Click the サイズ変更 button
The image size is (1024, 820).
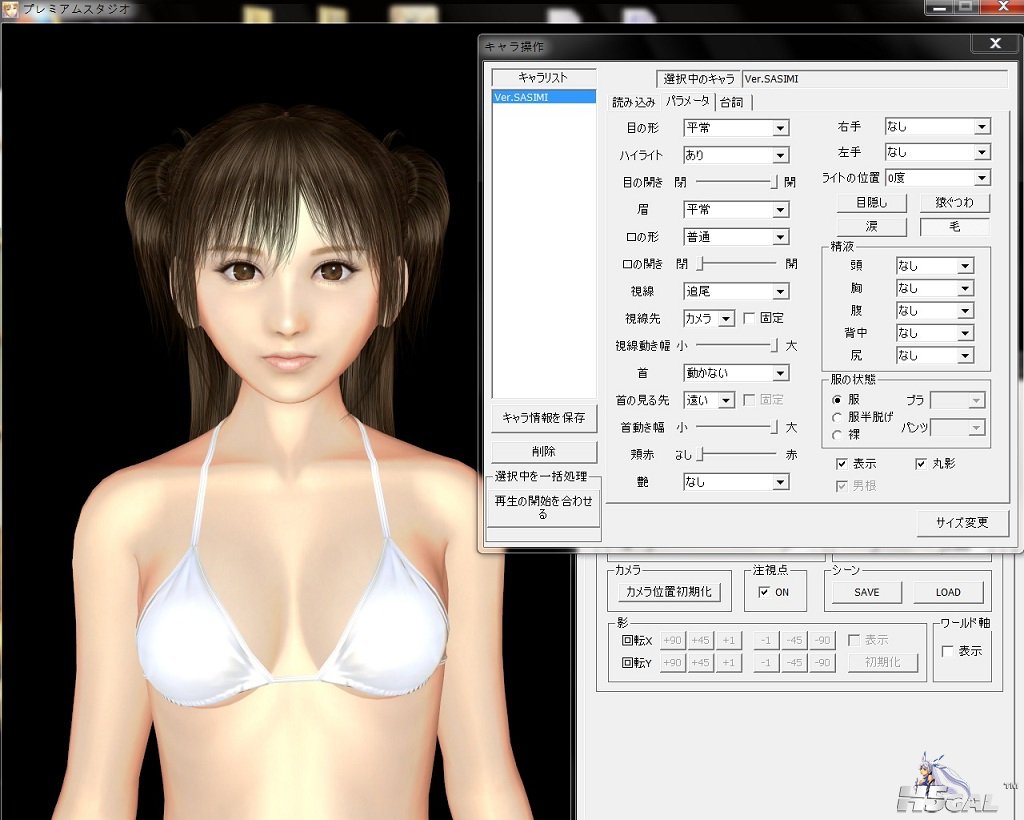point(962,522)
